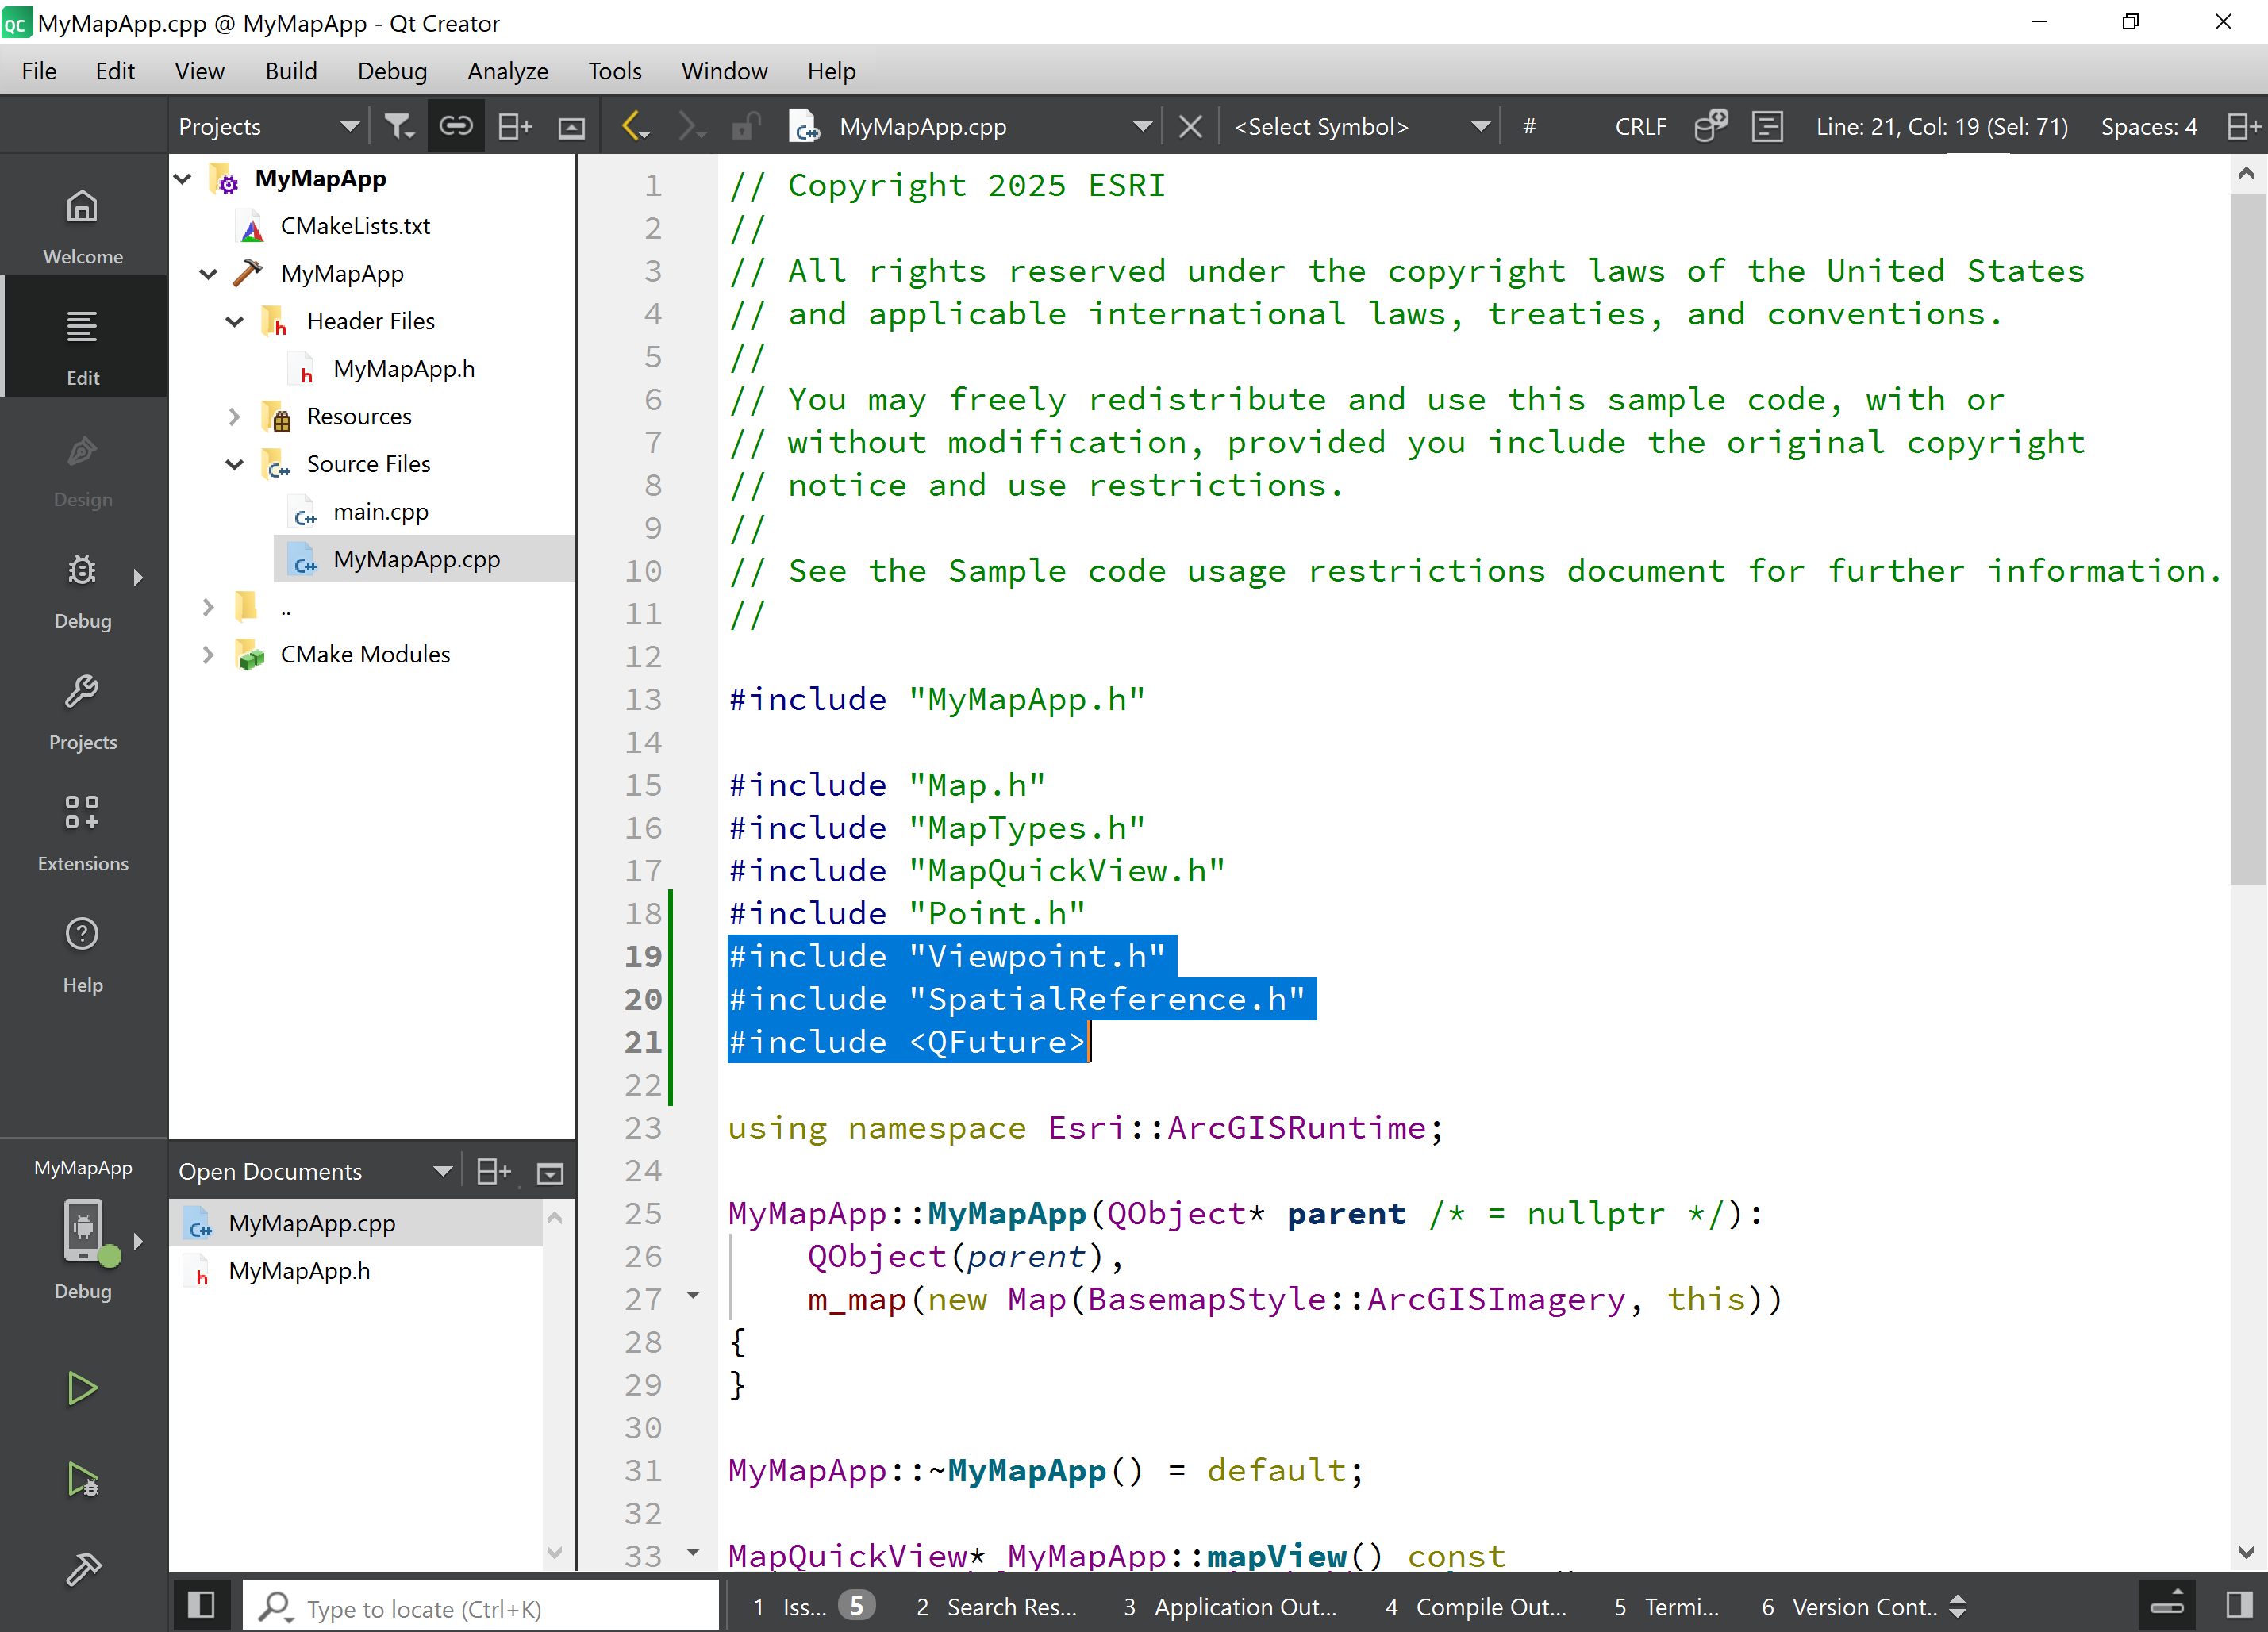Start debugging with the Run-Debug icon
The width and height of the screenshot is (2268, 1632).
[82, 1479]
